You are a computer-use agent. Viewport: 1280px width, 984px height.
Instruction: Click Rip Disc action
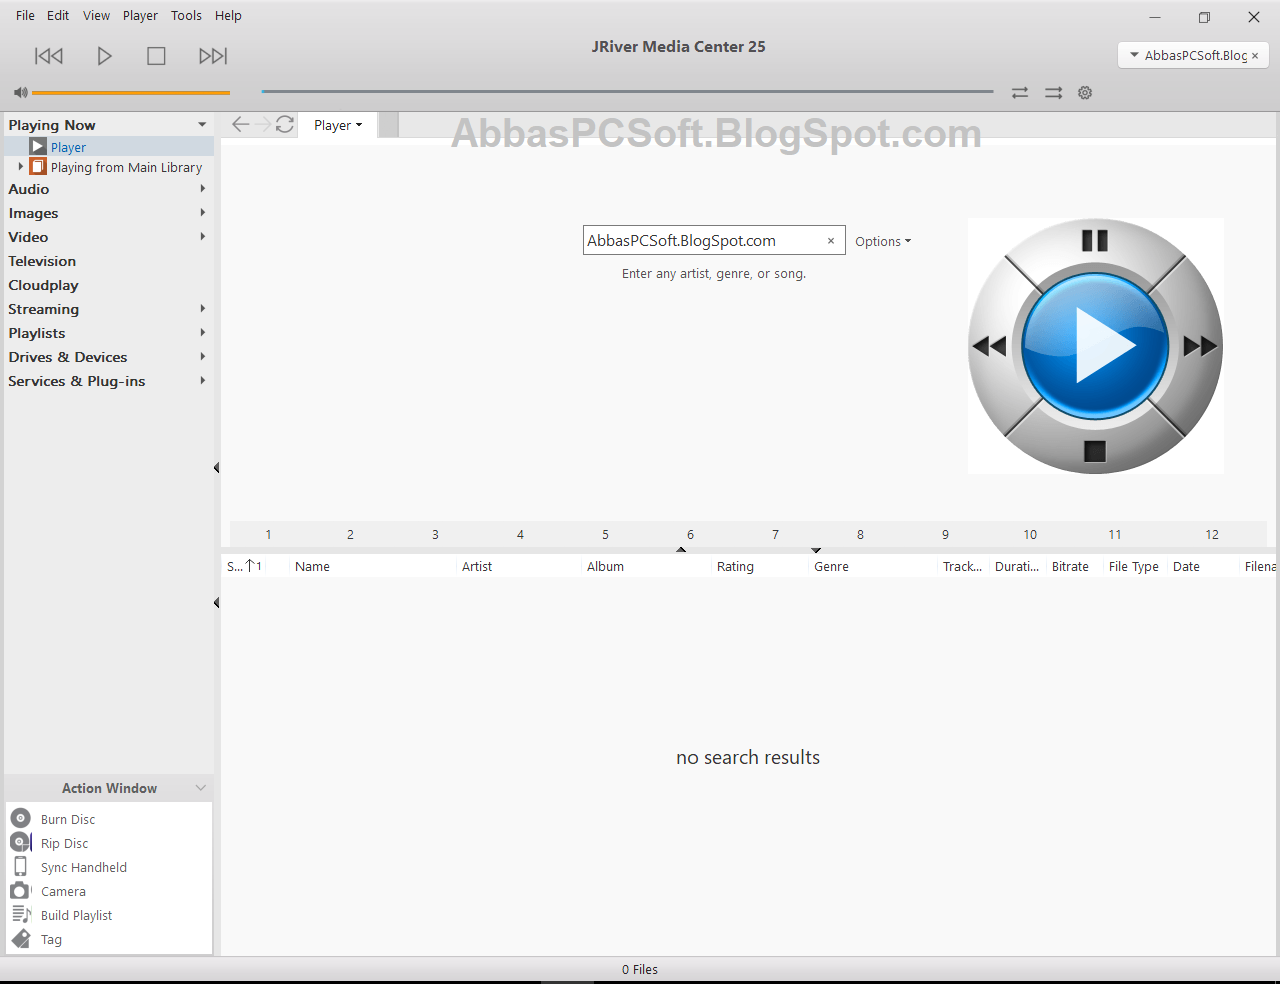64,843
